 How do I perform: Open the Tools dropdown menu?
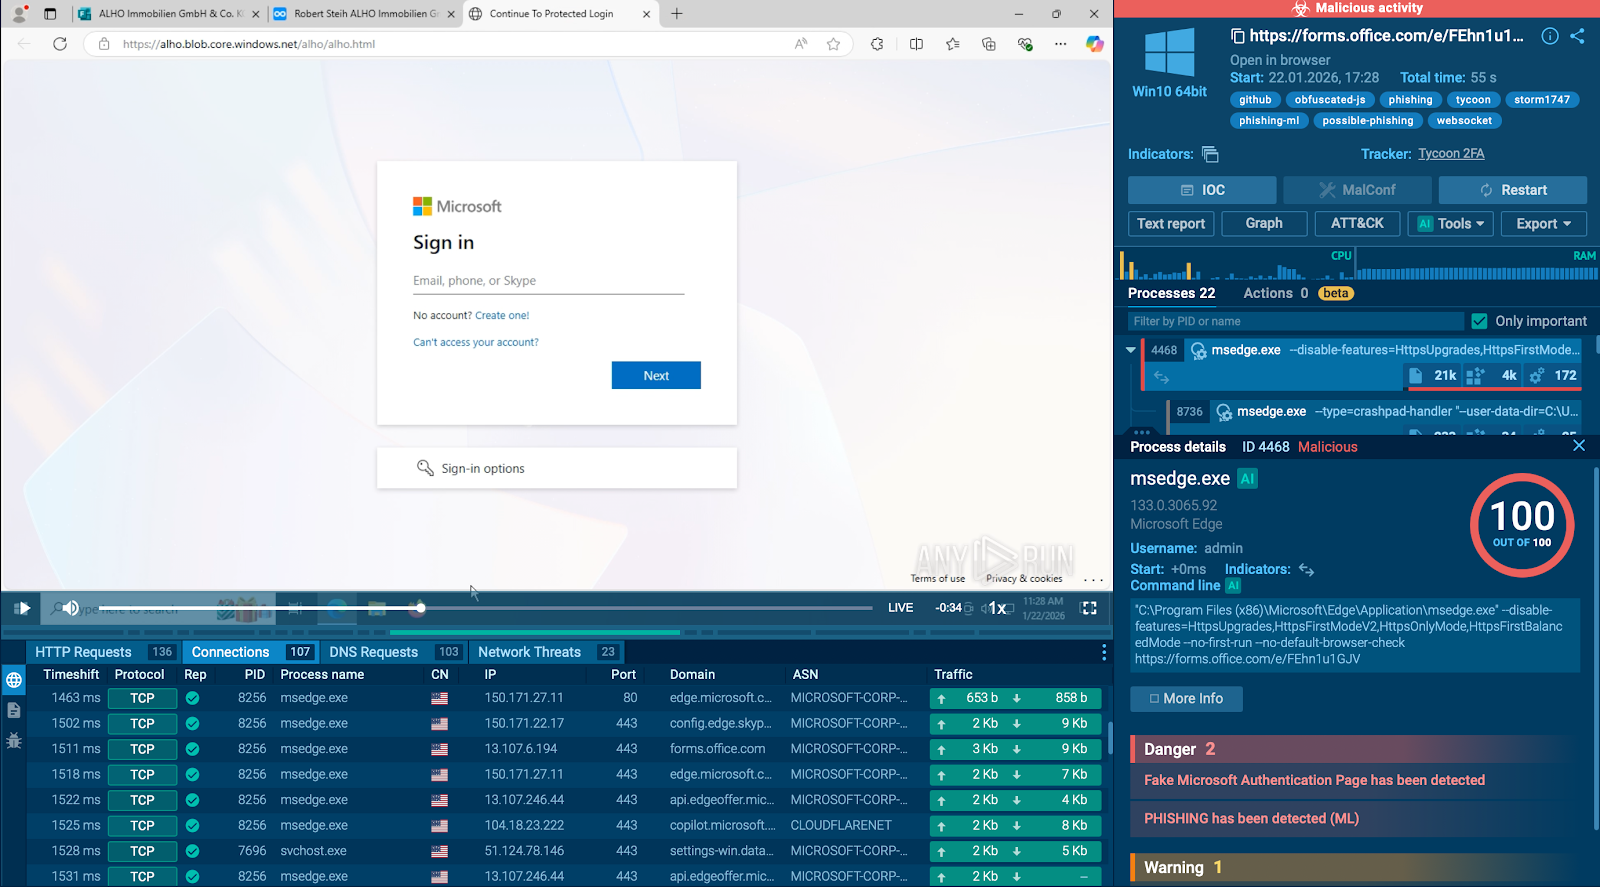click(1451, 224)
